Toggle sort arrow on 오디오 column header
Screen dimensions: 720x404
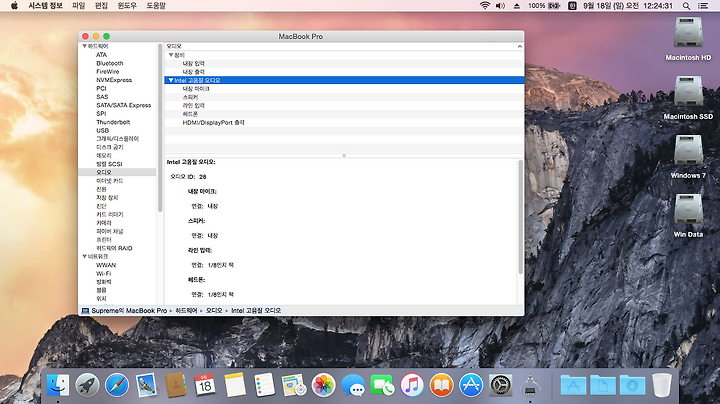click(x=519, y=46)
